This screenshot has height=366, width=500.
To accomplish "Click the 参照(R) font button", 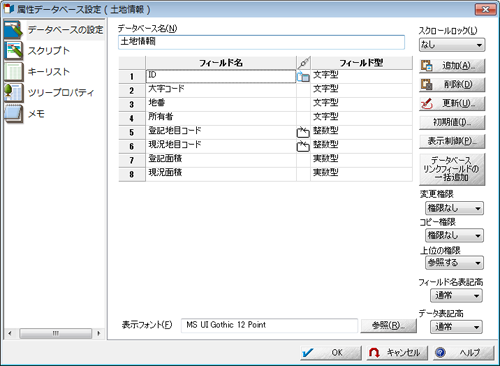I will [388, 325].
